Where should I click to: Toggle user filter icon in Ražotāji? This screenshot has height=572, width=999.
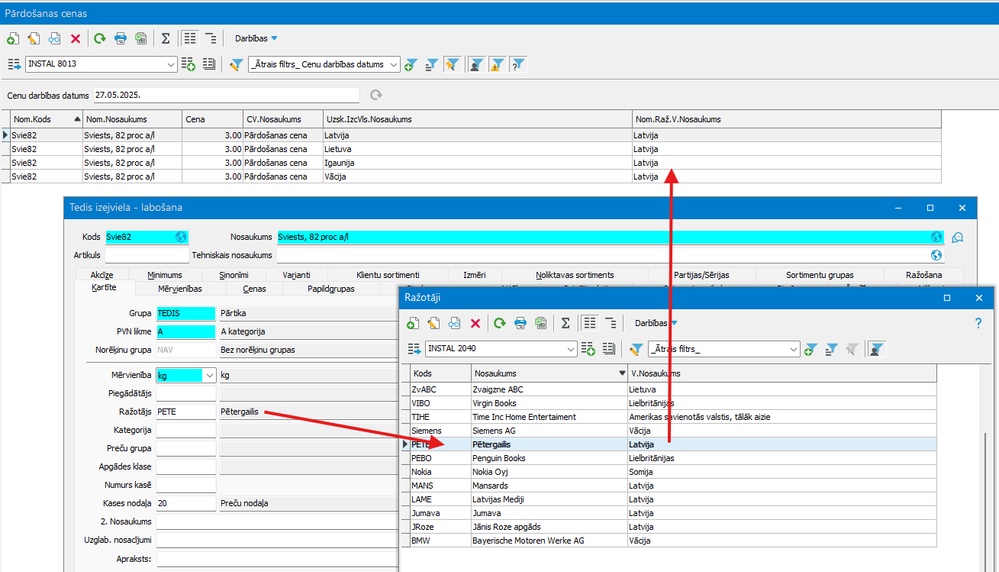876,349
